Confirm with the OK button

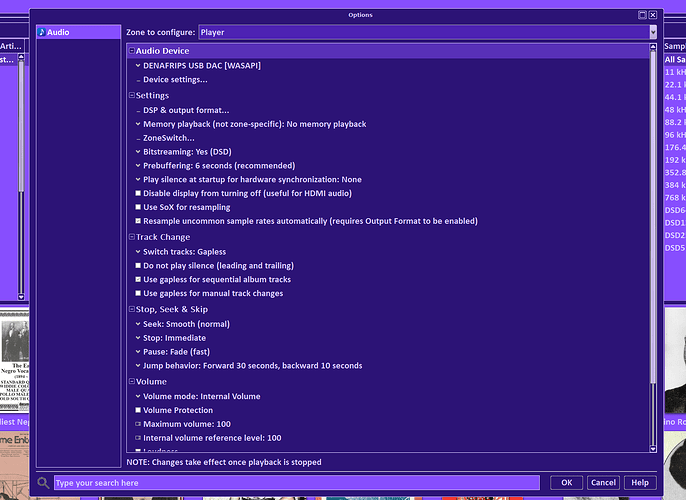(567, 483)
